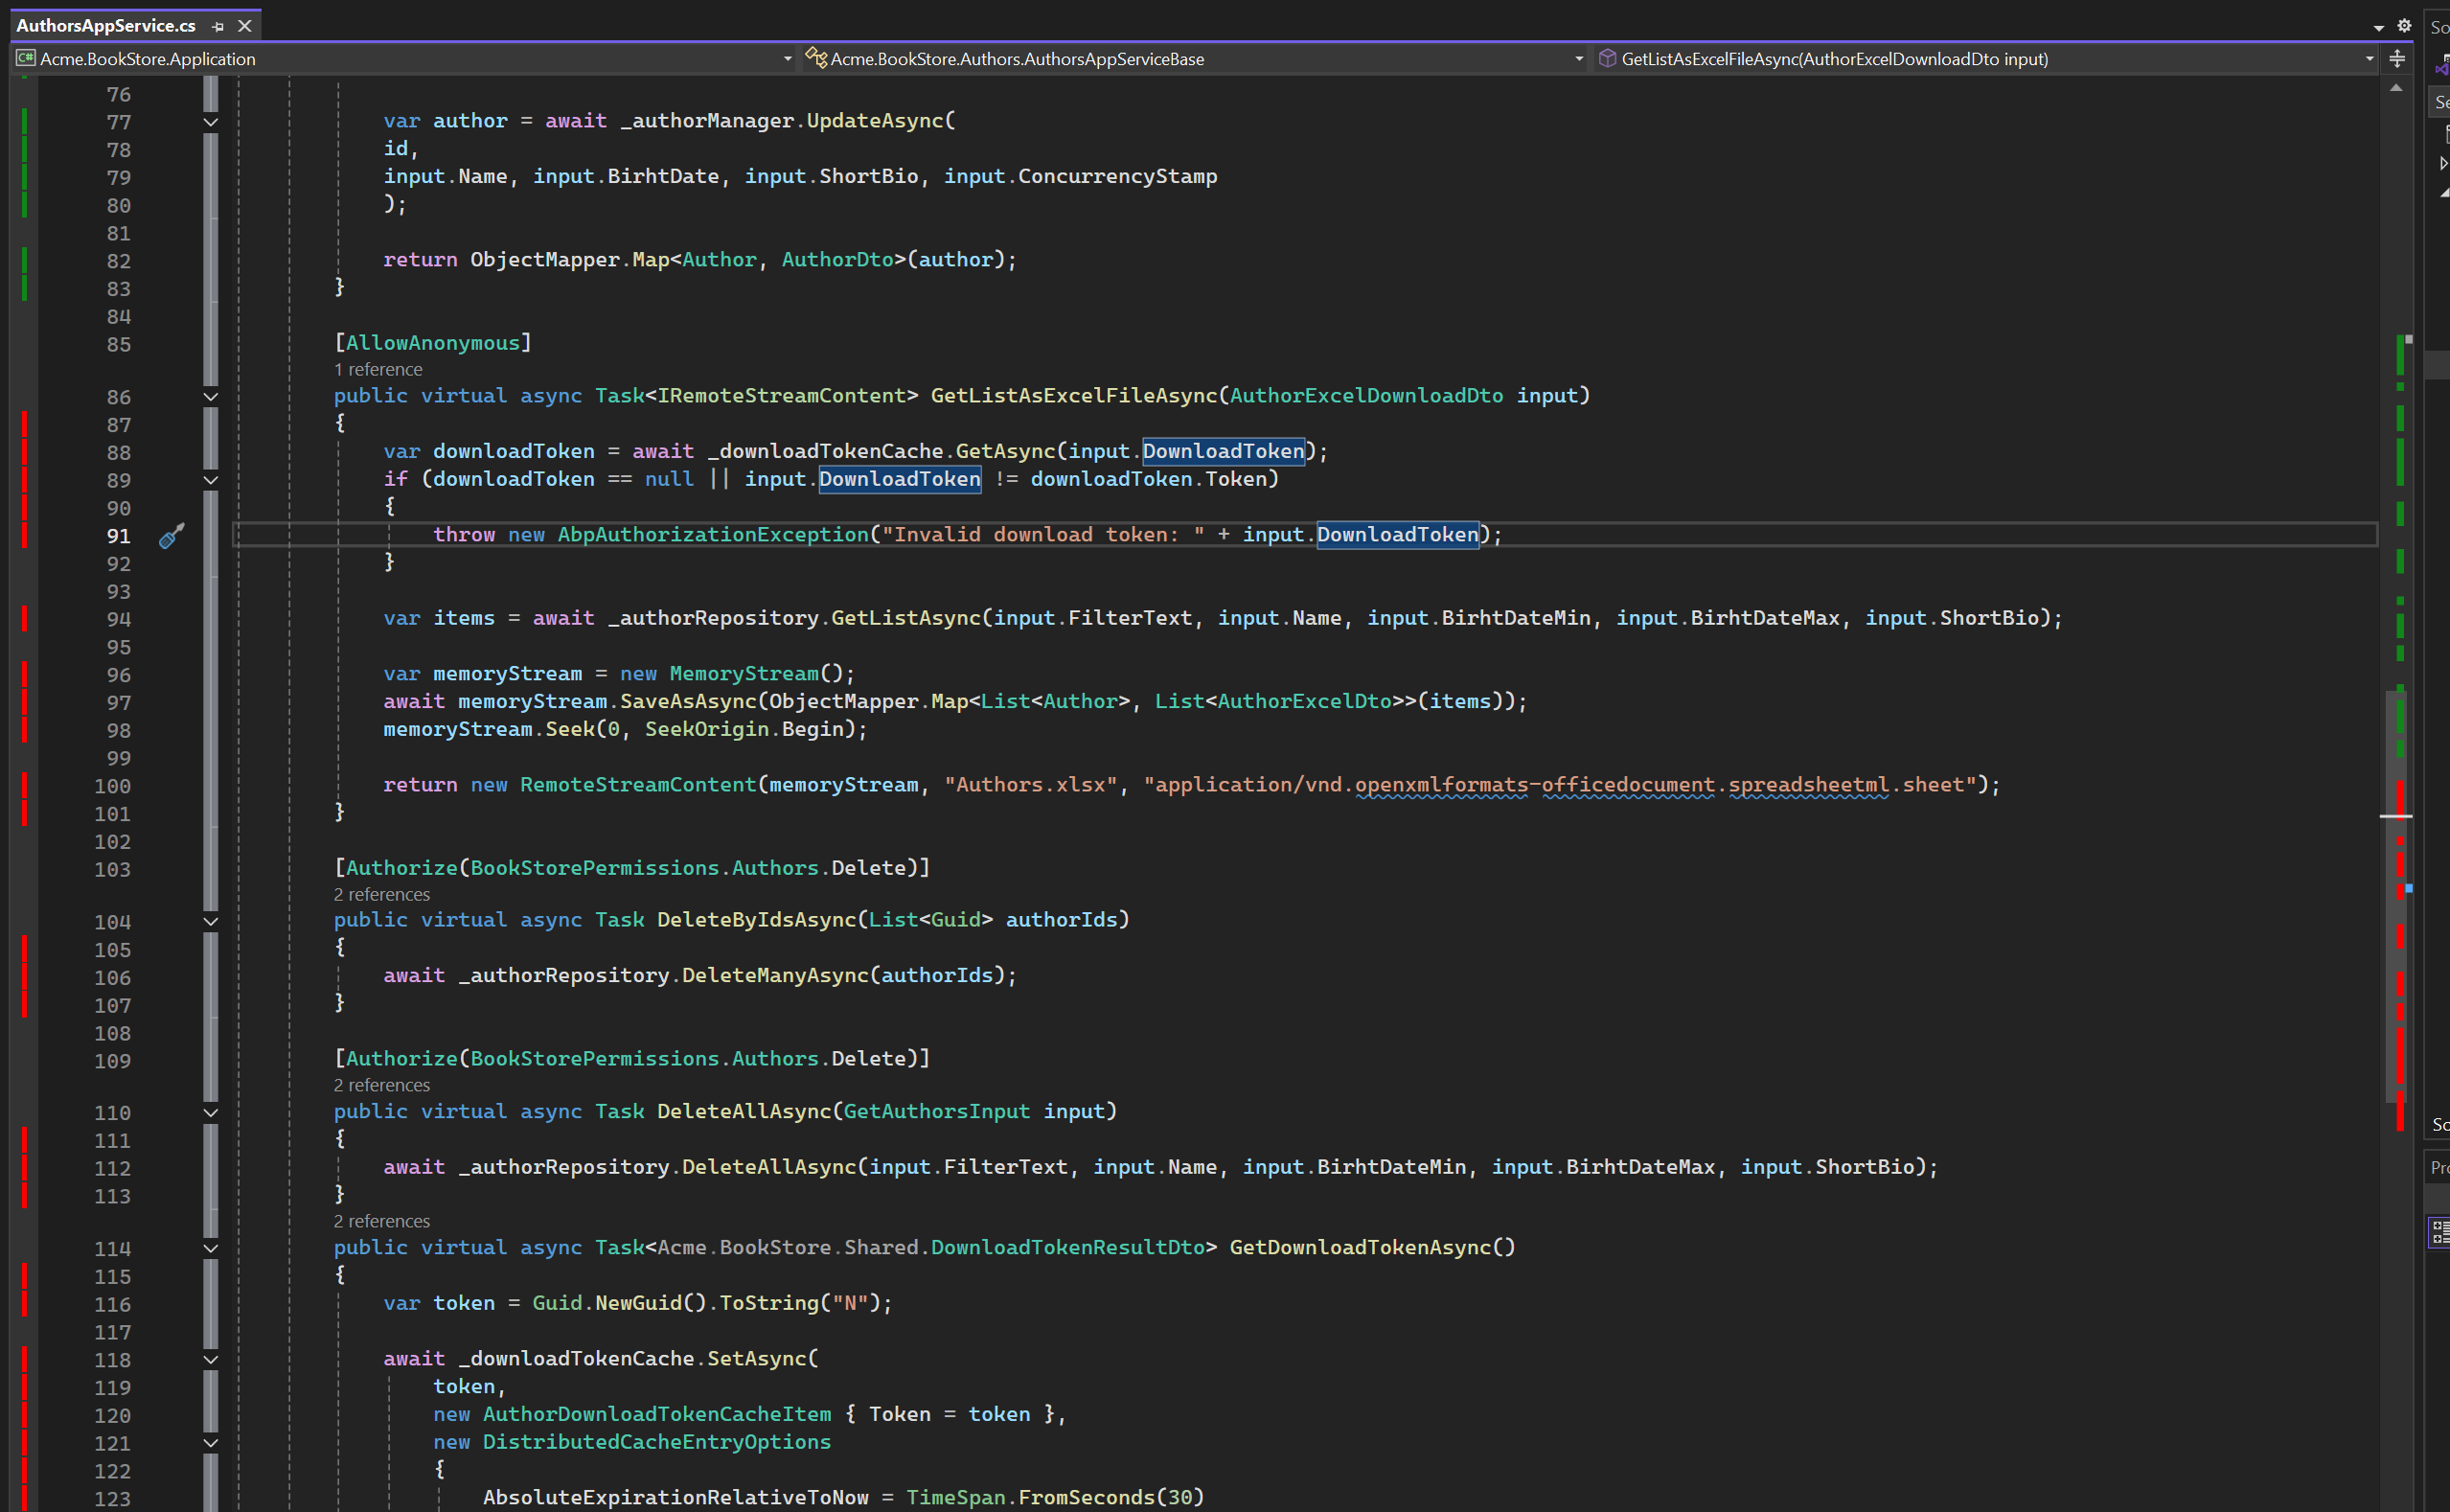Click the split editor window icon
The height and width of the screenshot is (1512, 2450).
point(2396,59)
